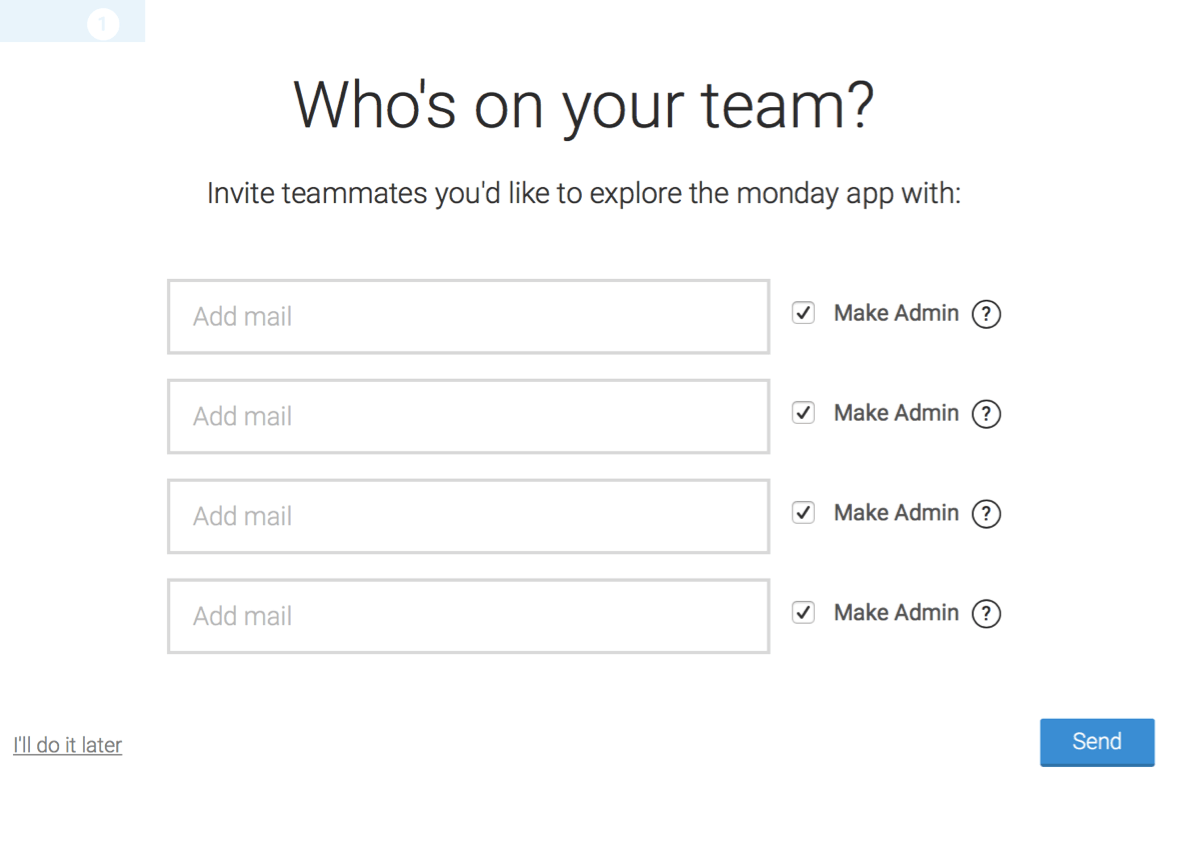Viewport: 1178px width, 846px height.
Task: Click Make Admin text in second row
Action: (896, 412)
